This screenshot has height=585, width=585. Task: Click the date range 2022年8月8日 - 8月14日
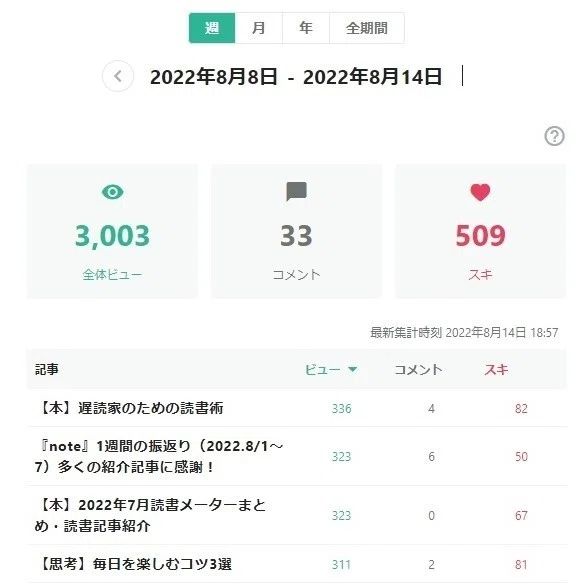296,77
